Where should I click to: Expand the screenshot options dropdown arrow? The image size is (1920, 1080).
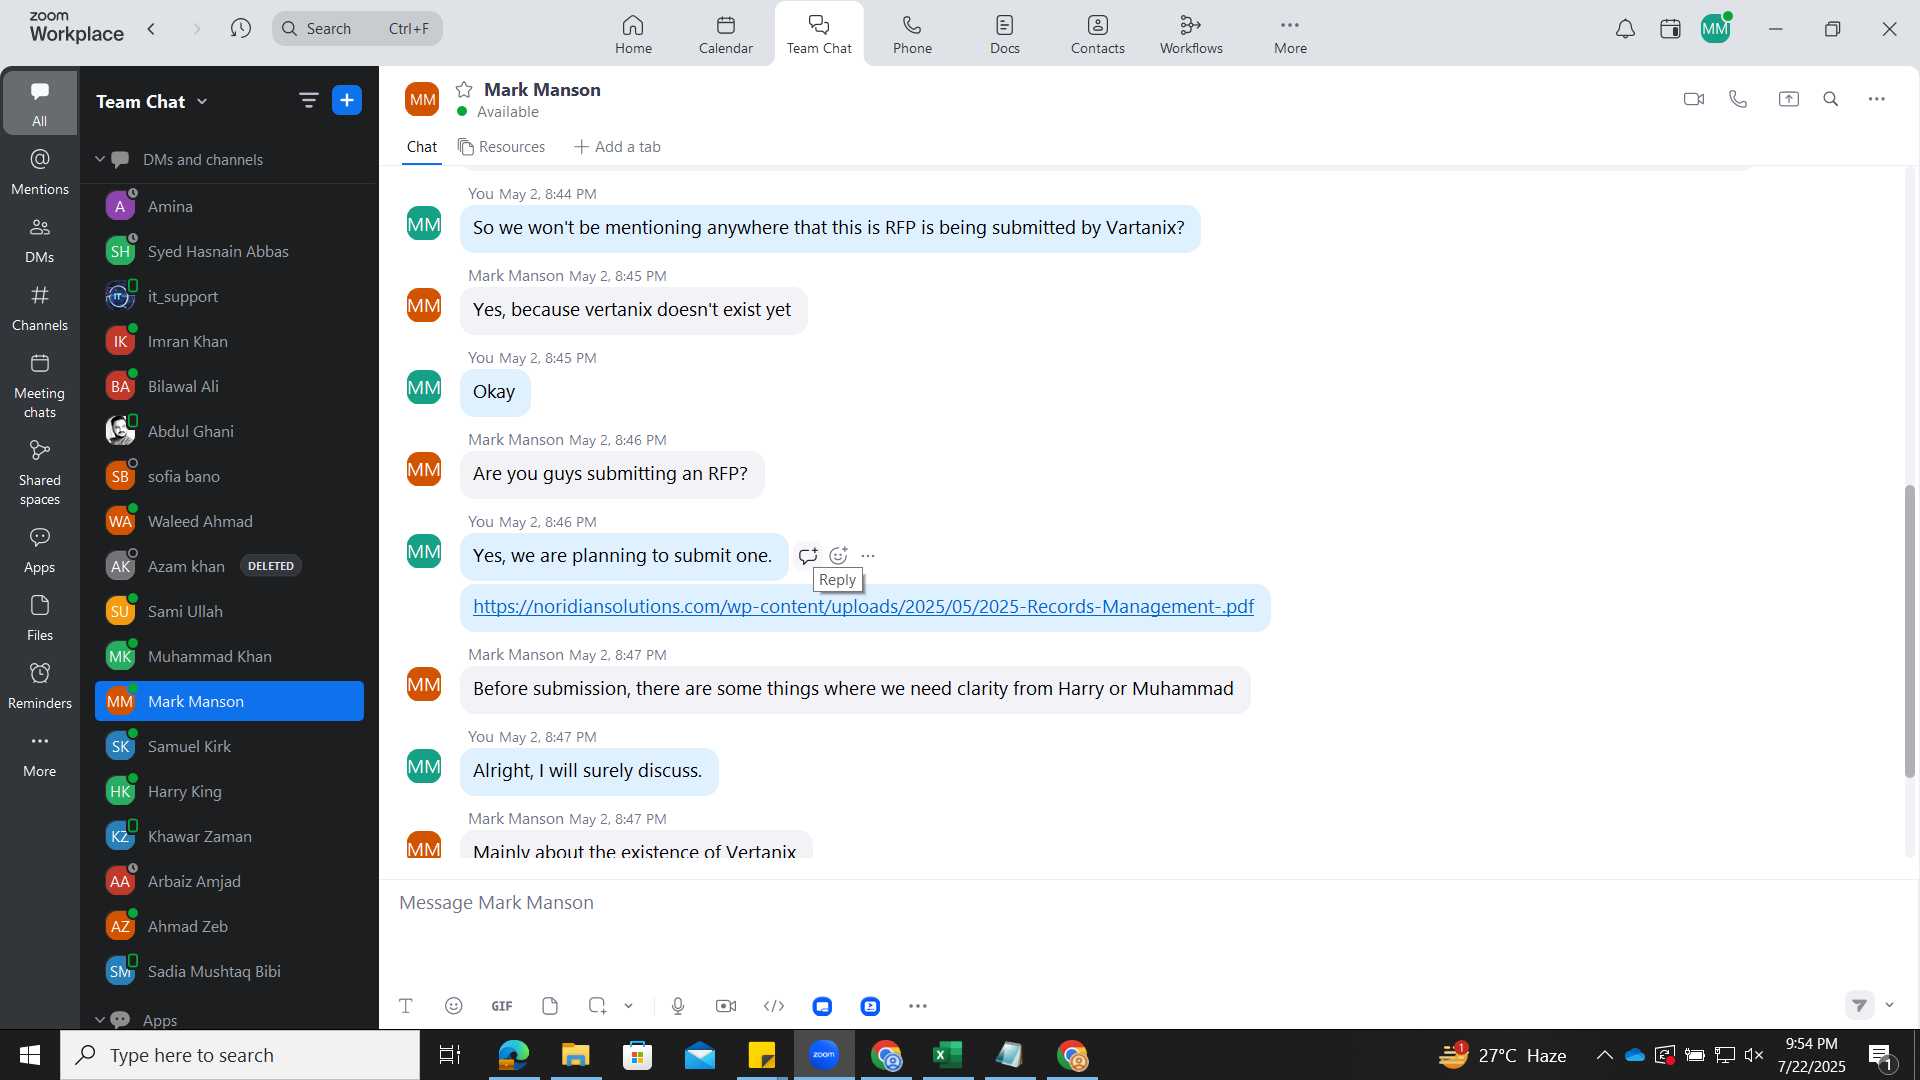[x=629, y=1006]
